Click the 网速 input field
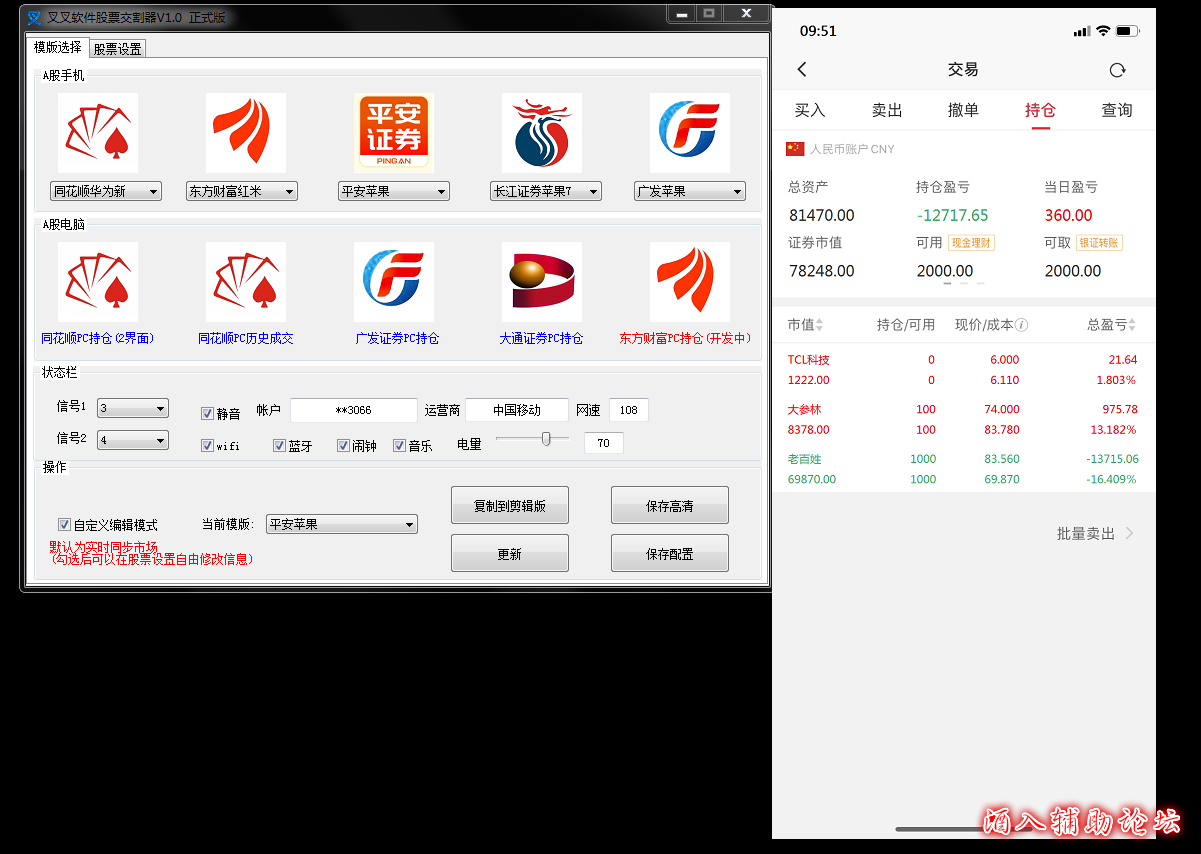Viewport: 1201px width, 854px height. tap(629, 410)
